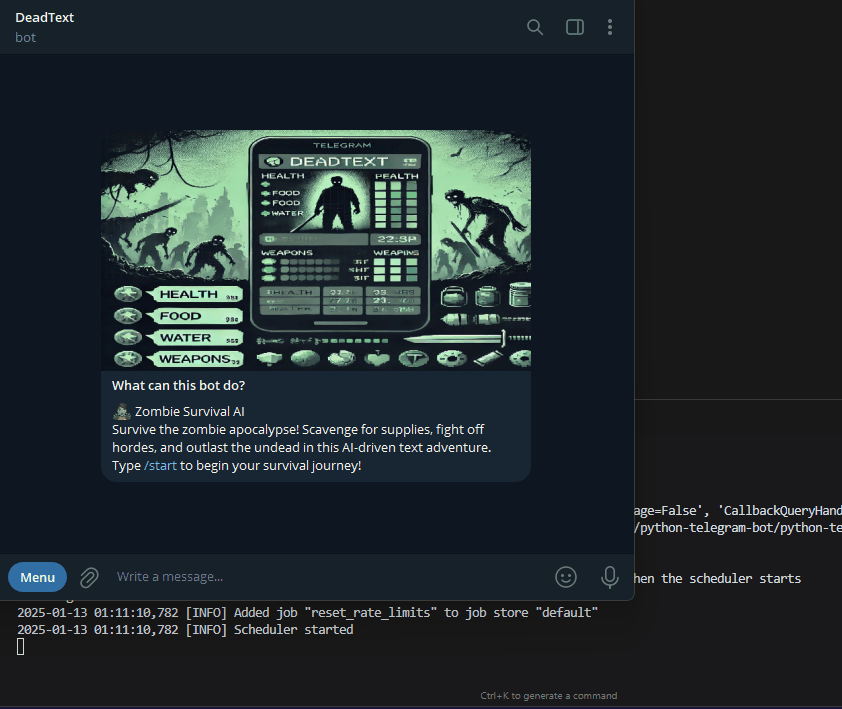Screen dimensions: 842x709
Task: Open search in the DeadText chat
Action: 535,27
